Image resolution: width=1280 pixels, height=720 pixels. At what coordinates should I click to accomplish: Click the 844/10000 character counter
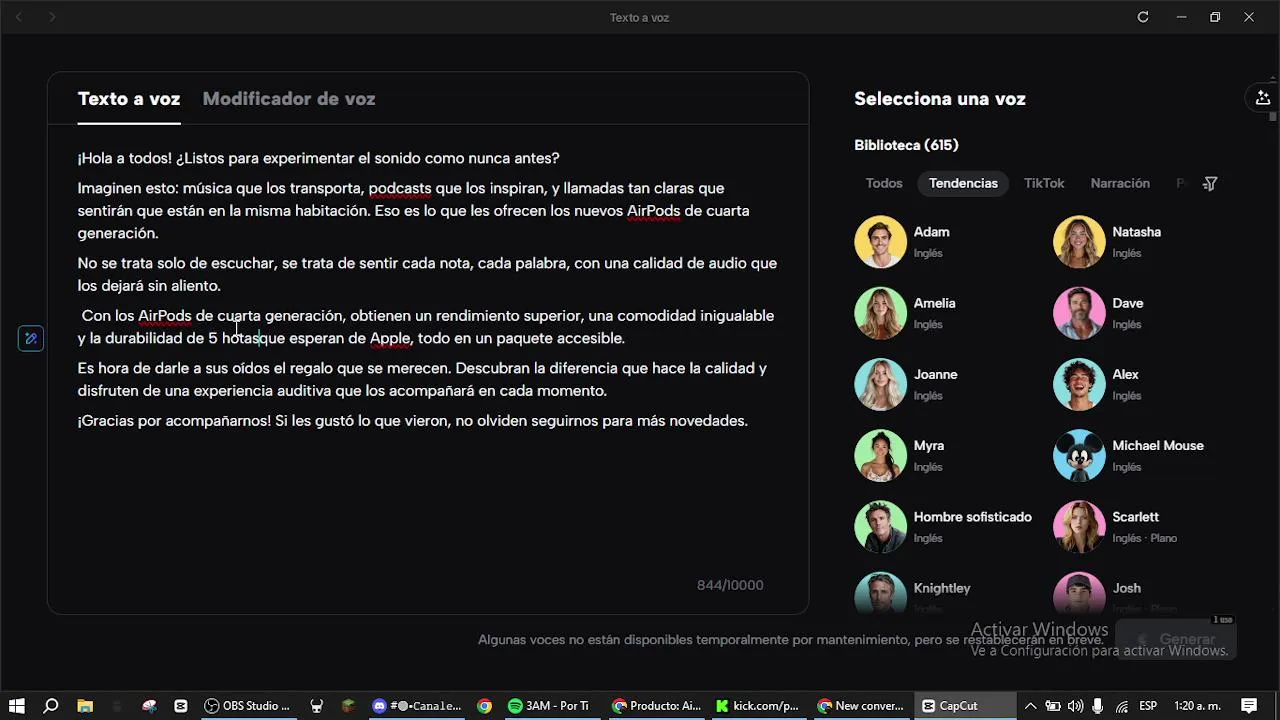pyautogui.click(x=730, y=585)
